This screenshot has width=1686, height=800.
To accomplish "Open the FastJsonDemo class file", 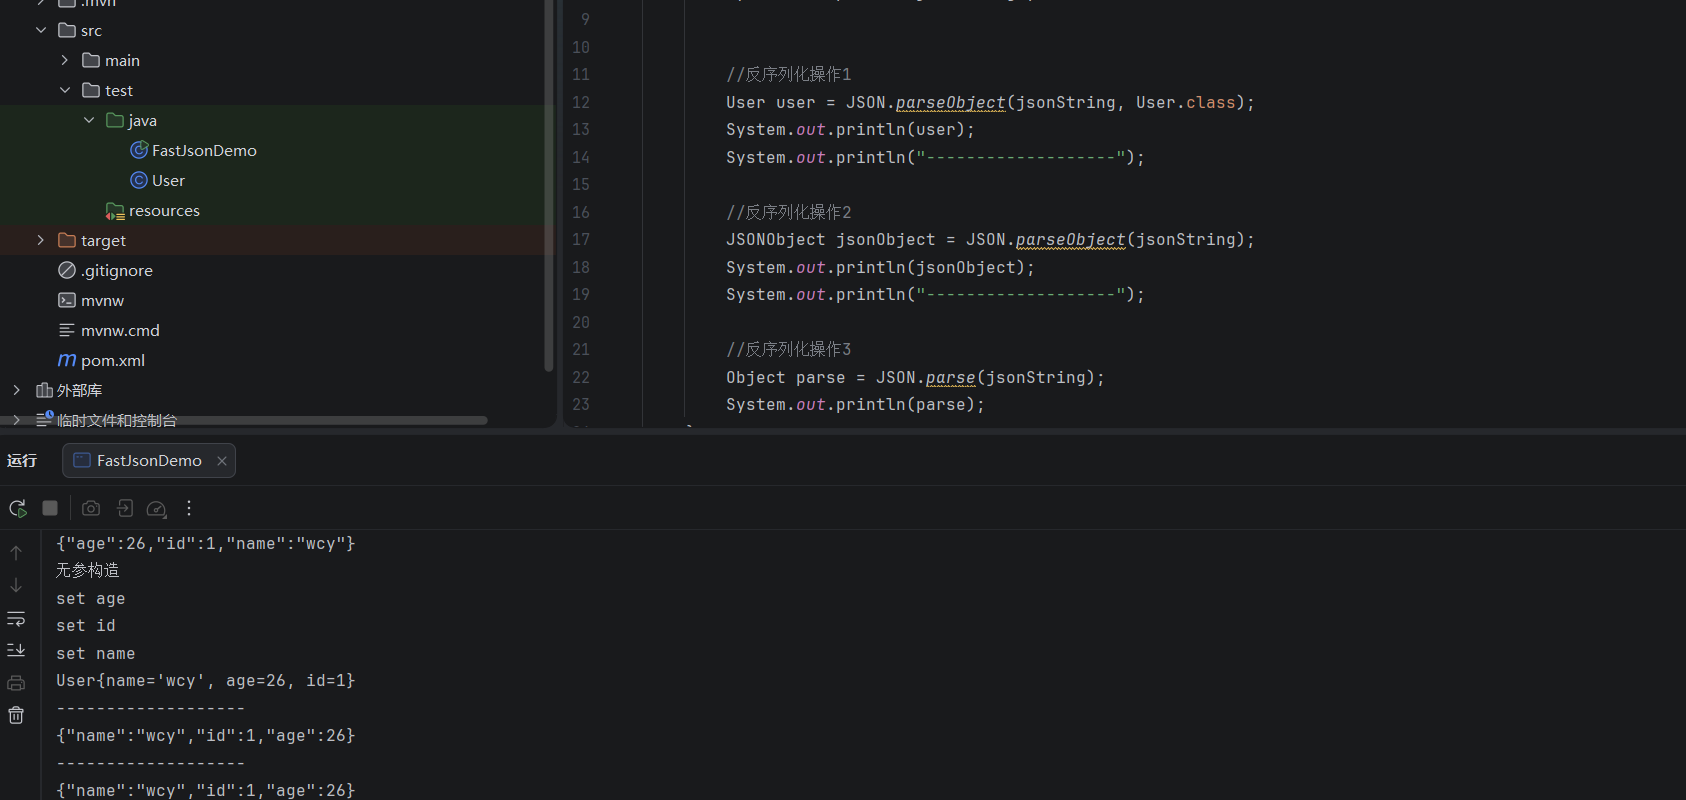I will 204,150.
